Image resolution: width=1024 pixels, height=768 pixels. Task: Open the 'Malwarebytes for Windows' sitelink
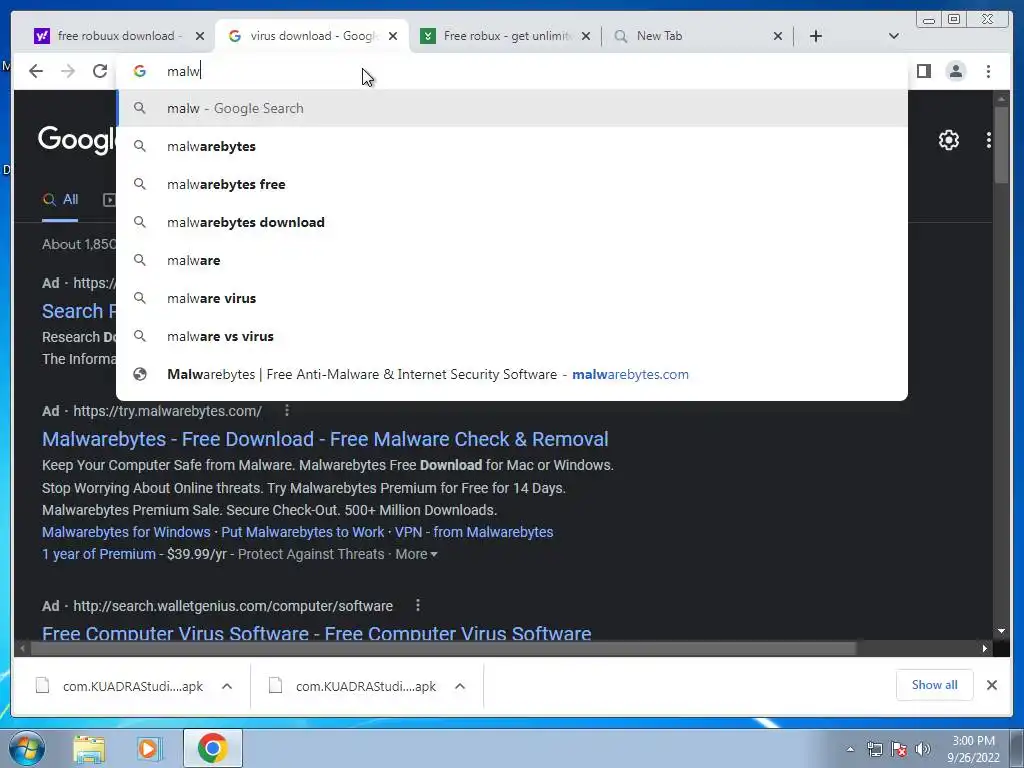click(x=126, y=532)
